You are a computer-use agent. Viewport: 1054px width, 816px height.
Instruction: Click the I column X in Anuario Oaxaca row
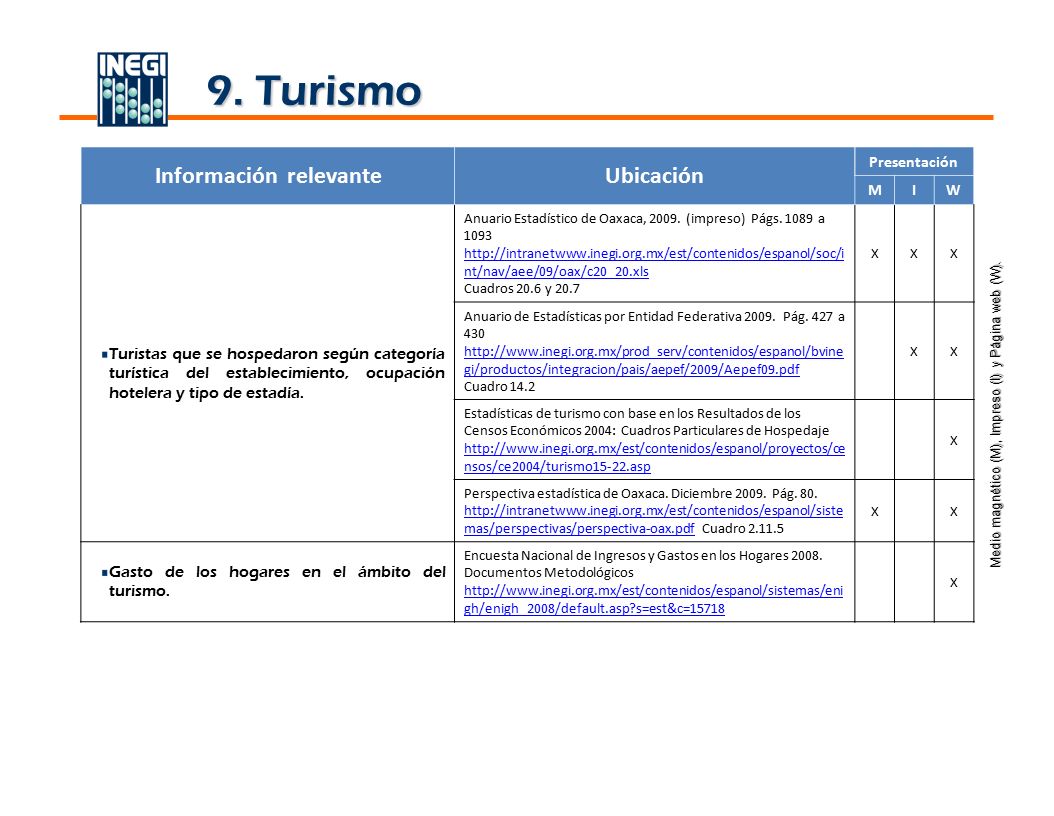click(914, 254)
